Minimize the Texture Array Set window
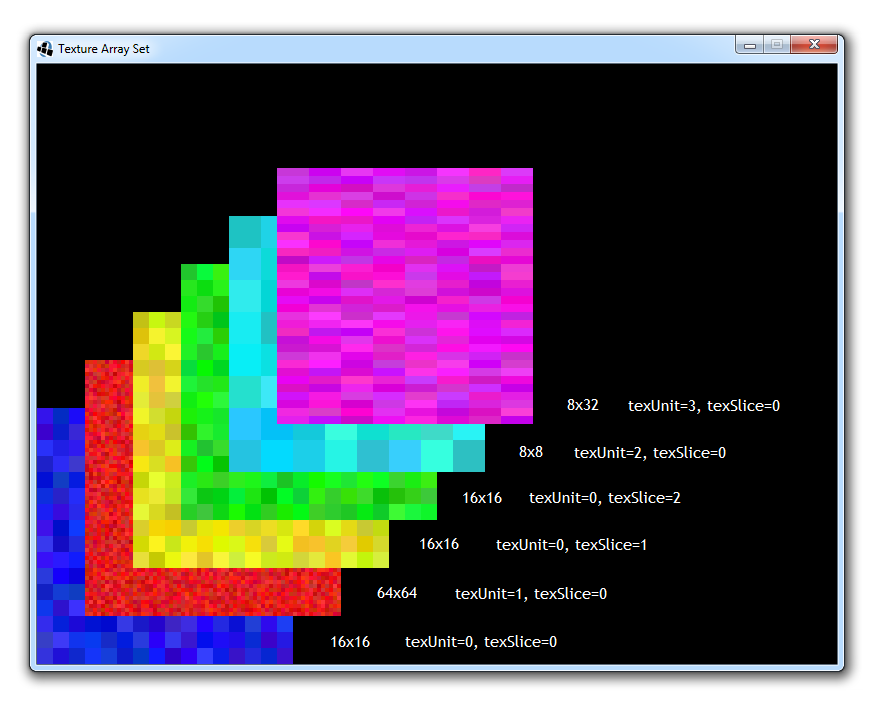 pos(750,44)
